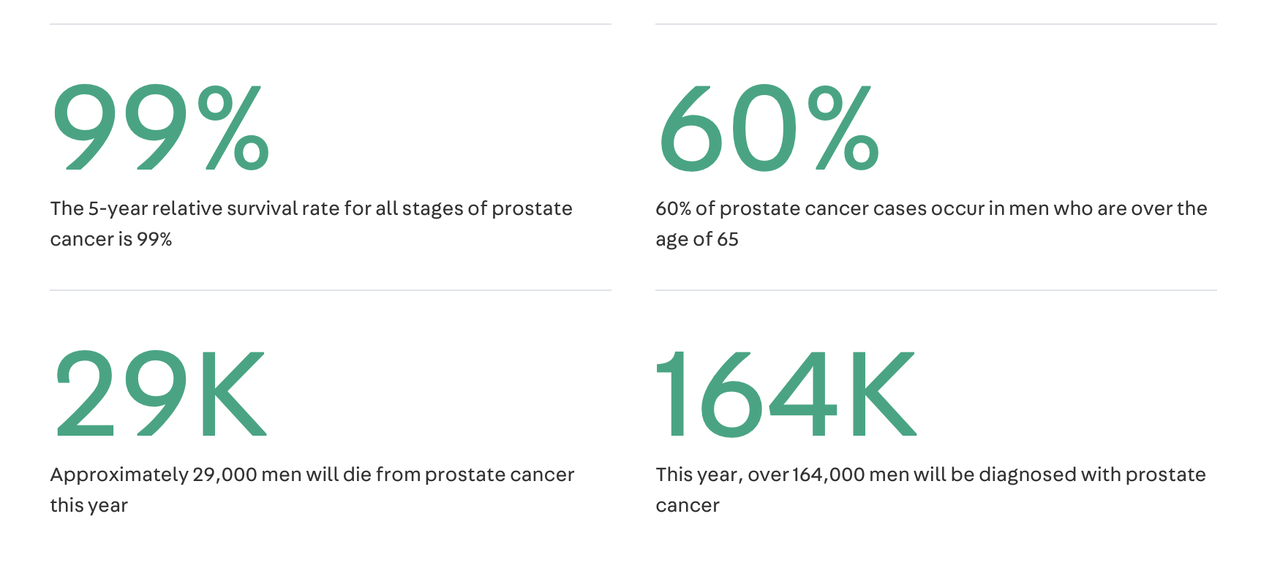Click 'this year' below the 29K description
Image resolution: width=1280 pixels, height=579 pixels.
[89, 506]
